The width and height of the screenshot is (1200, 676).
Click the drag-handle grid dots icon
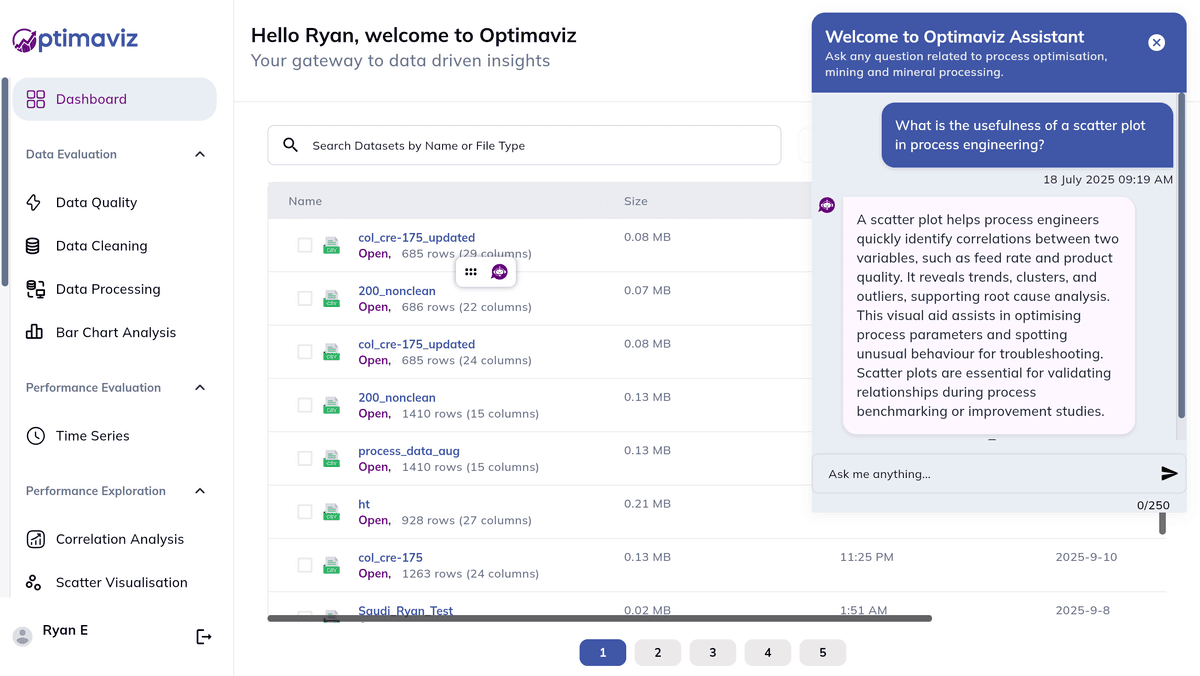point(471,272)
